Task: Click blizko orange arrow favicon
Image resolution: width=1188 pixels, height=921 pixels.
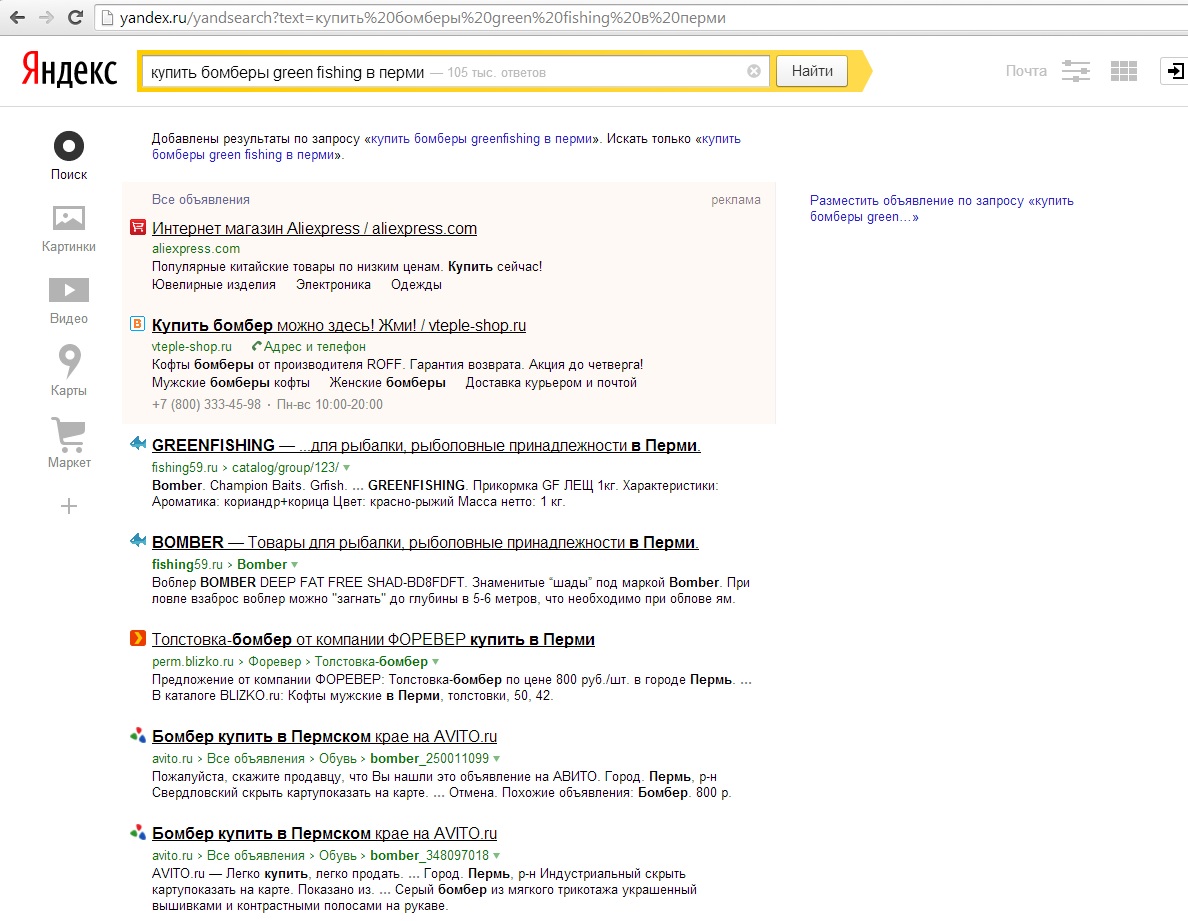Action: (x=137, y=638)
